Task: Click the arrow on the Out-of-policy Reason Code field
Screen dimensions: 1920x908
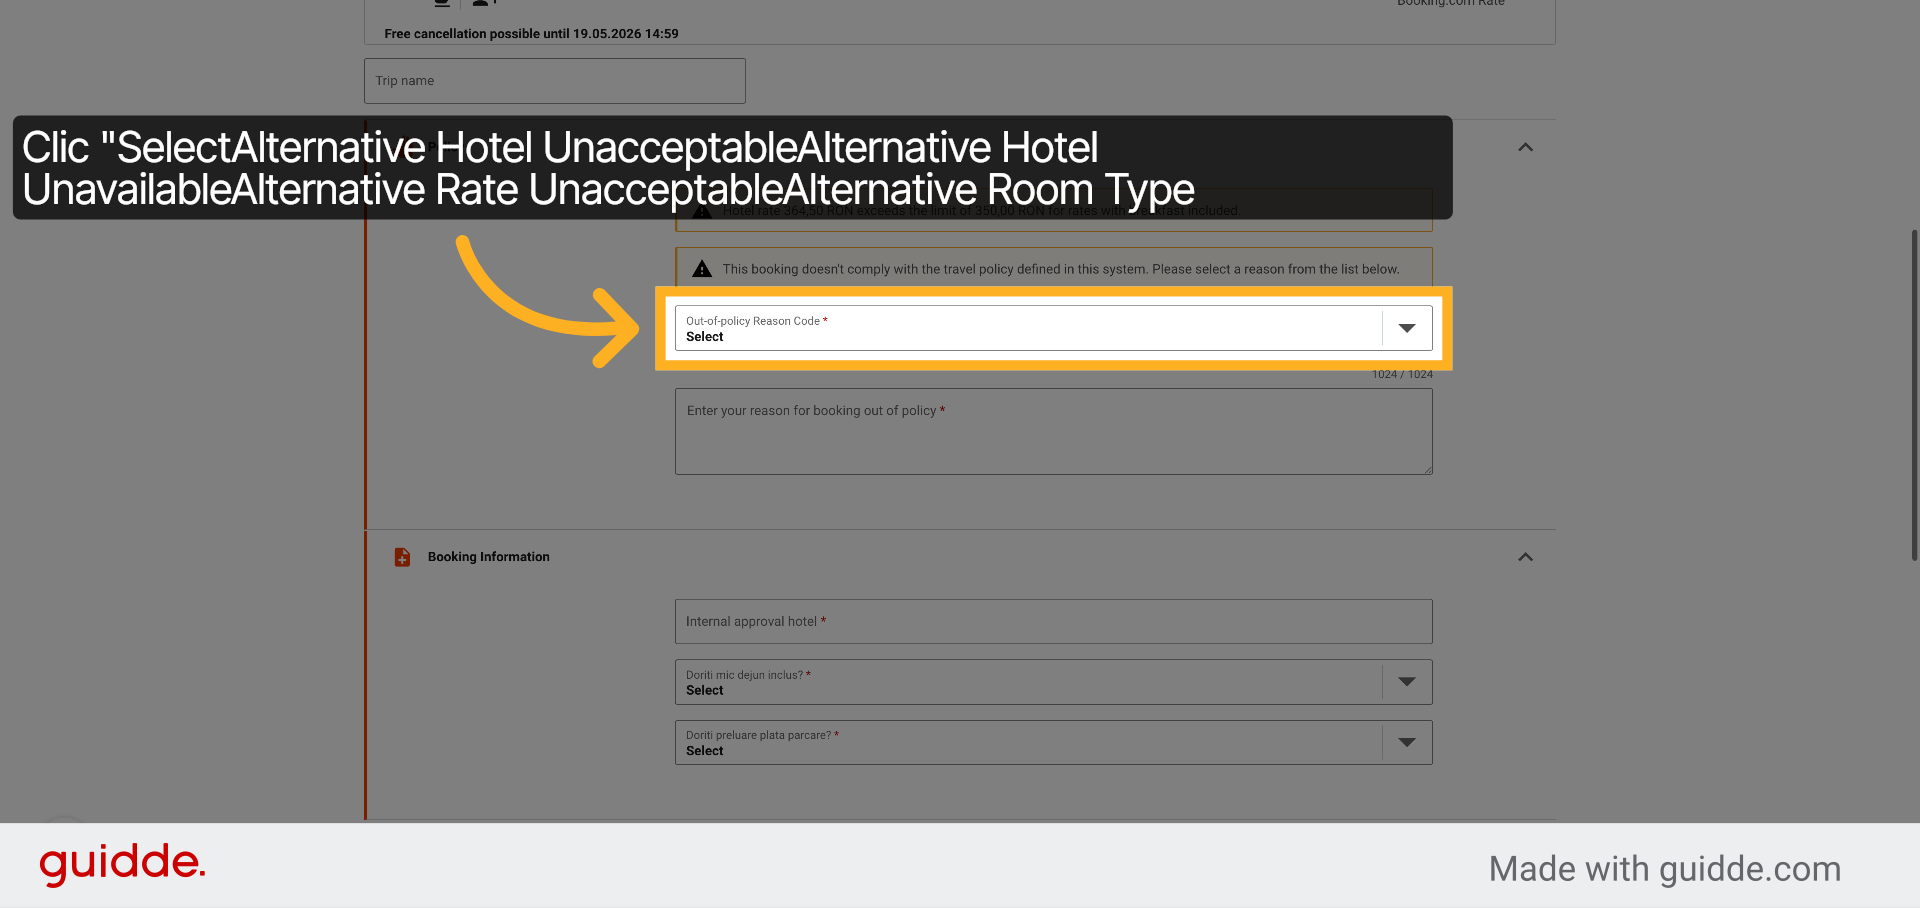Action: [x=1407, y=328]
